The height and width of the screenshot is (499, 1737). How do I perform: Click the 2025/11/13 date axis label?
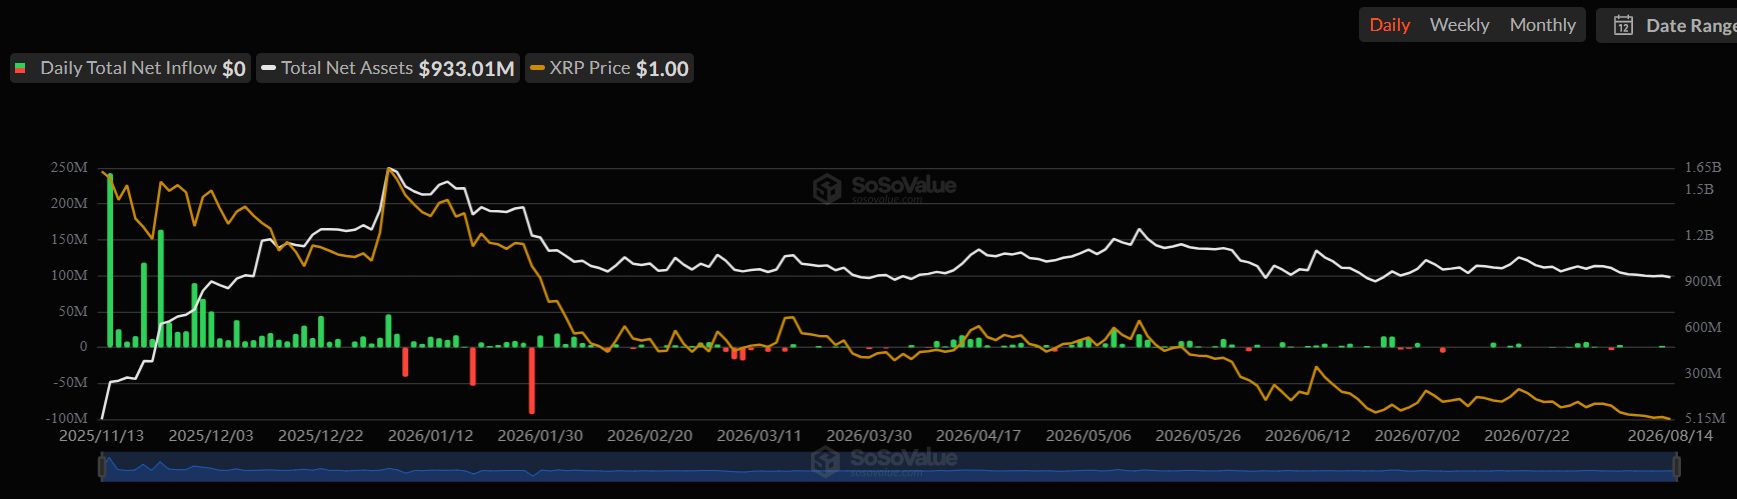[x=101, y=436]
